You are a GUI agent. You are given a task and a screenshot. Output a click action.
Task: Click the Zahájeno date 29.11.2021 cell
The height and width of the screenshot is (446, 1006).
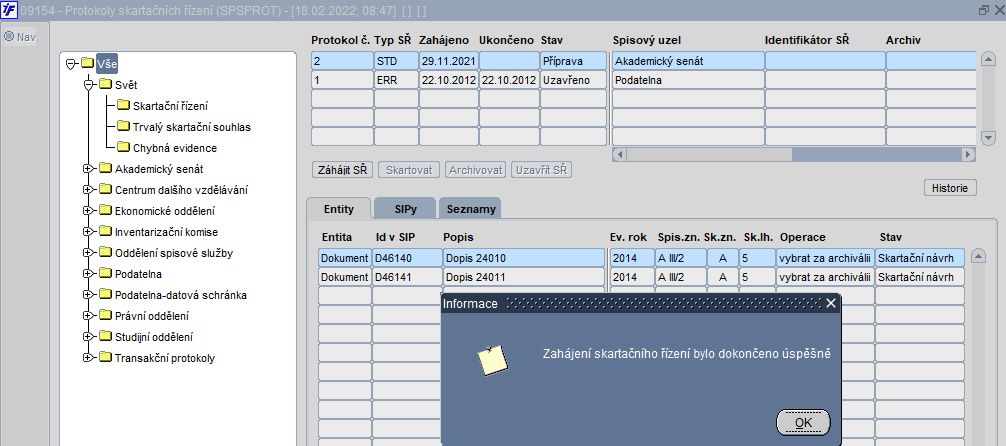[448, 61]
